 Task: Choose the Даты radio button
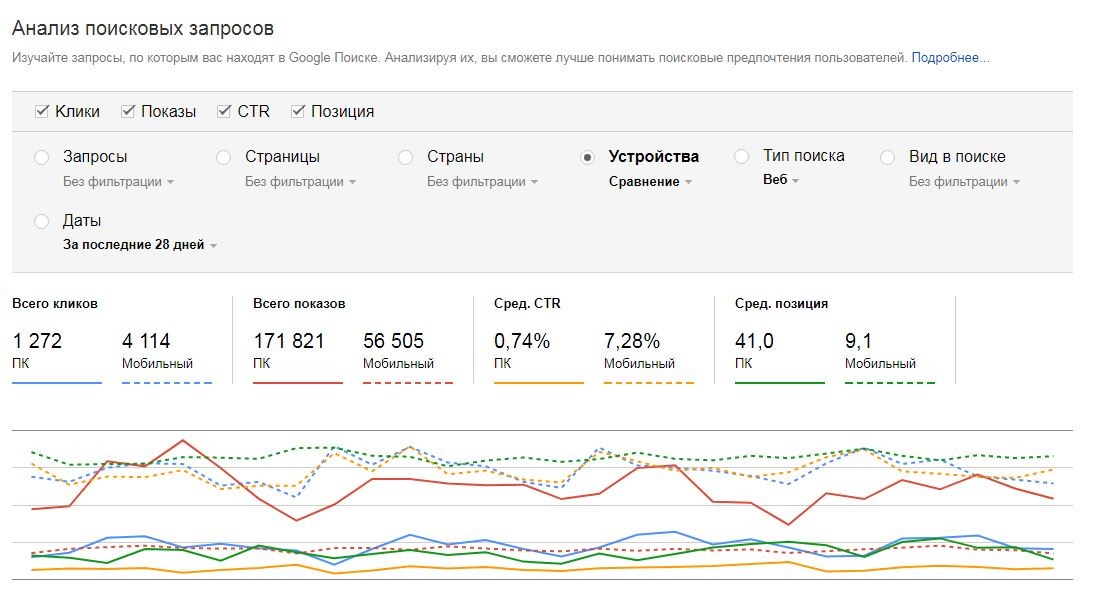point(41,221)
